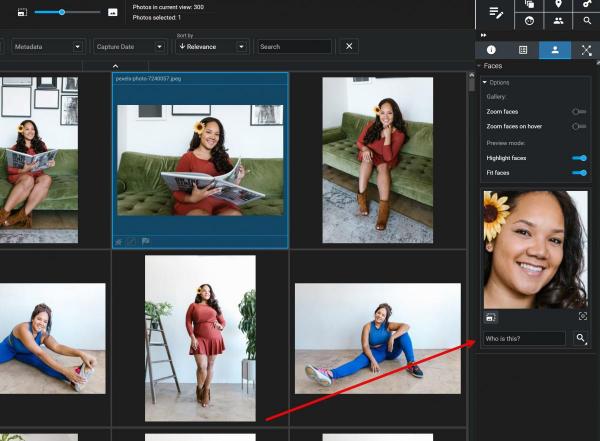Open the people group icon
The image size is (600, 441).
(558, 21)
